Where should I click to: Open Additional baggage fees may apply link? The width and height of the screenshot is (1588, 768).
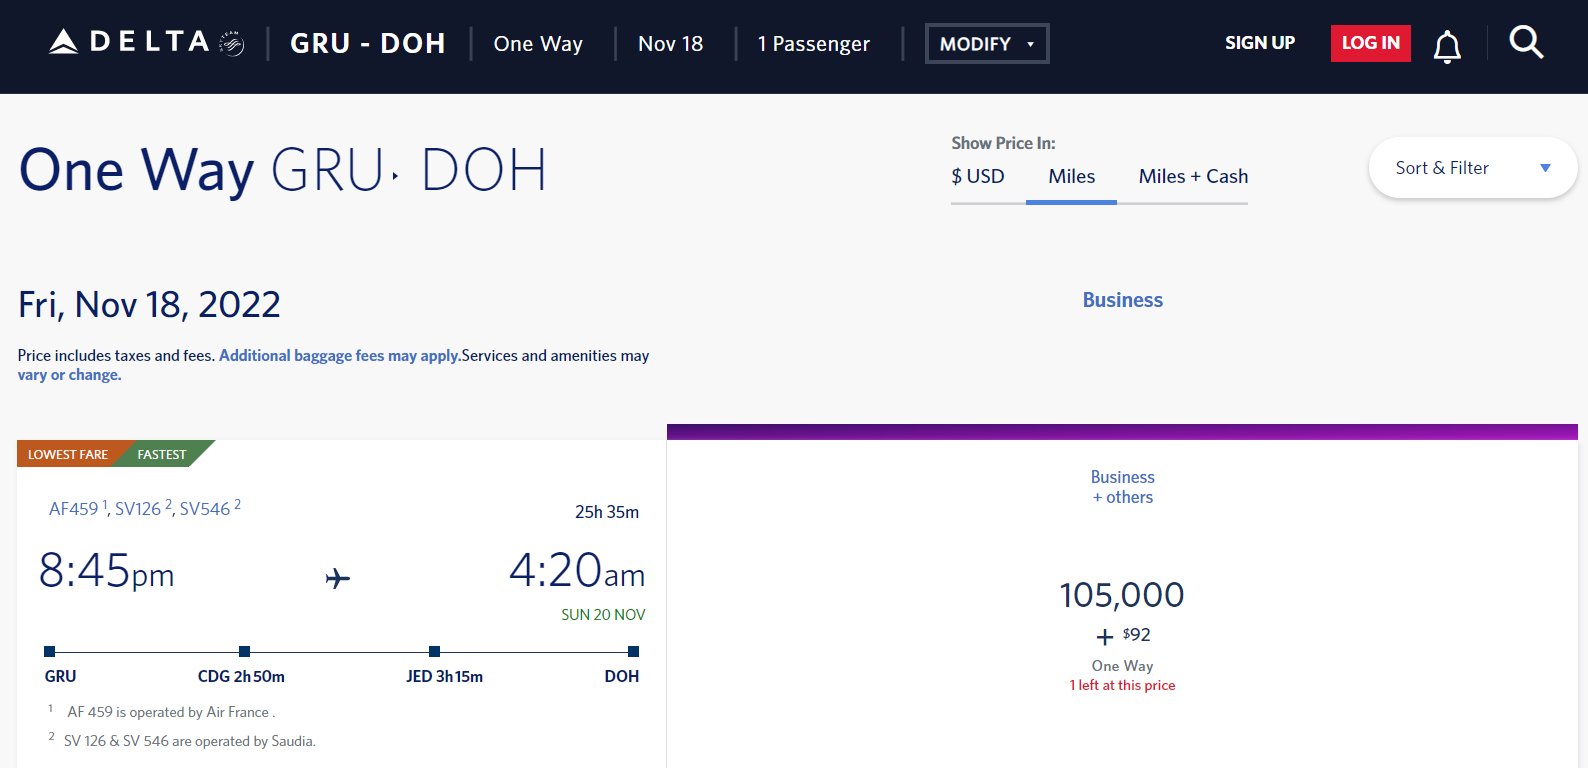340,355
